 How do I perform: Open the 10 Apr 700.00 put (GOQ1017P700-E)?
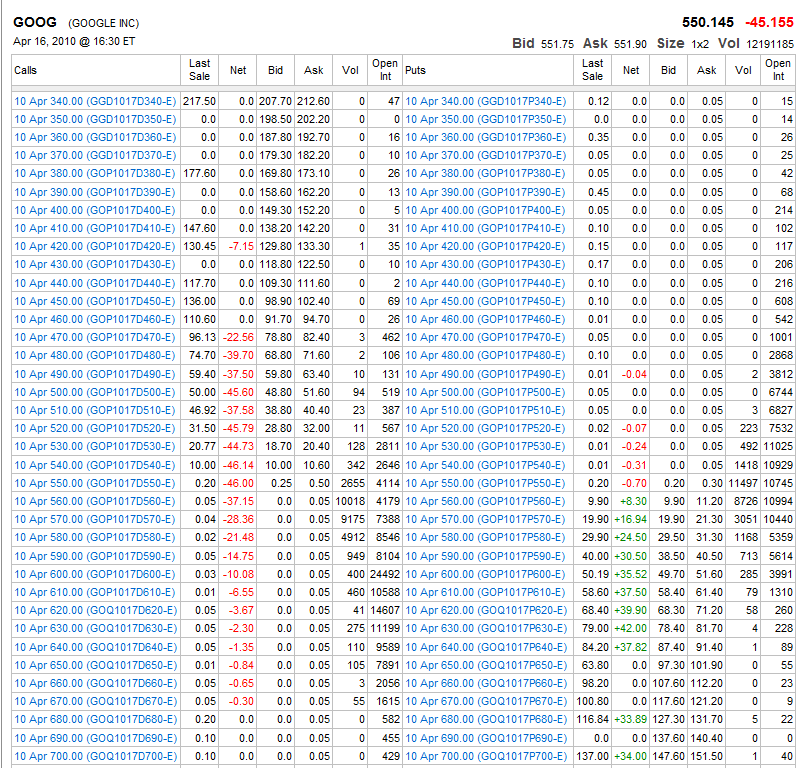(x=485, y=757)
